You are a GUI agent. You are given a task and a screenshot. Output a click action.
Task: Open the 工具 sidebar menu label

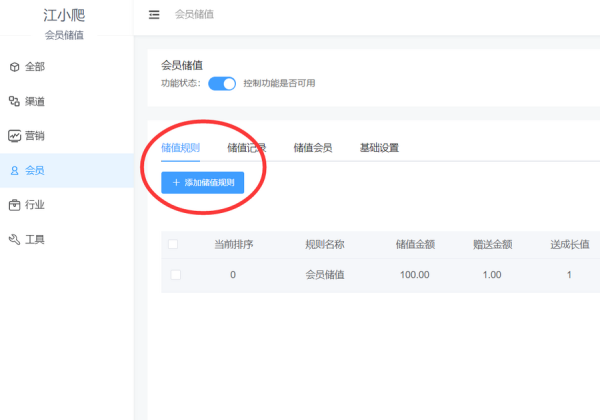click(35, 239)
